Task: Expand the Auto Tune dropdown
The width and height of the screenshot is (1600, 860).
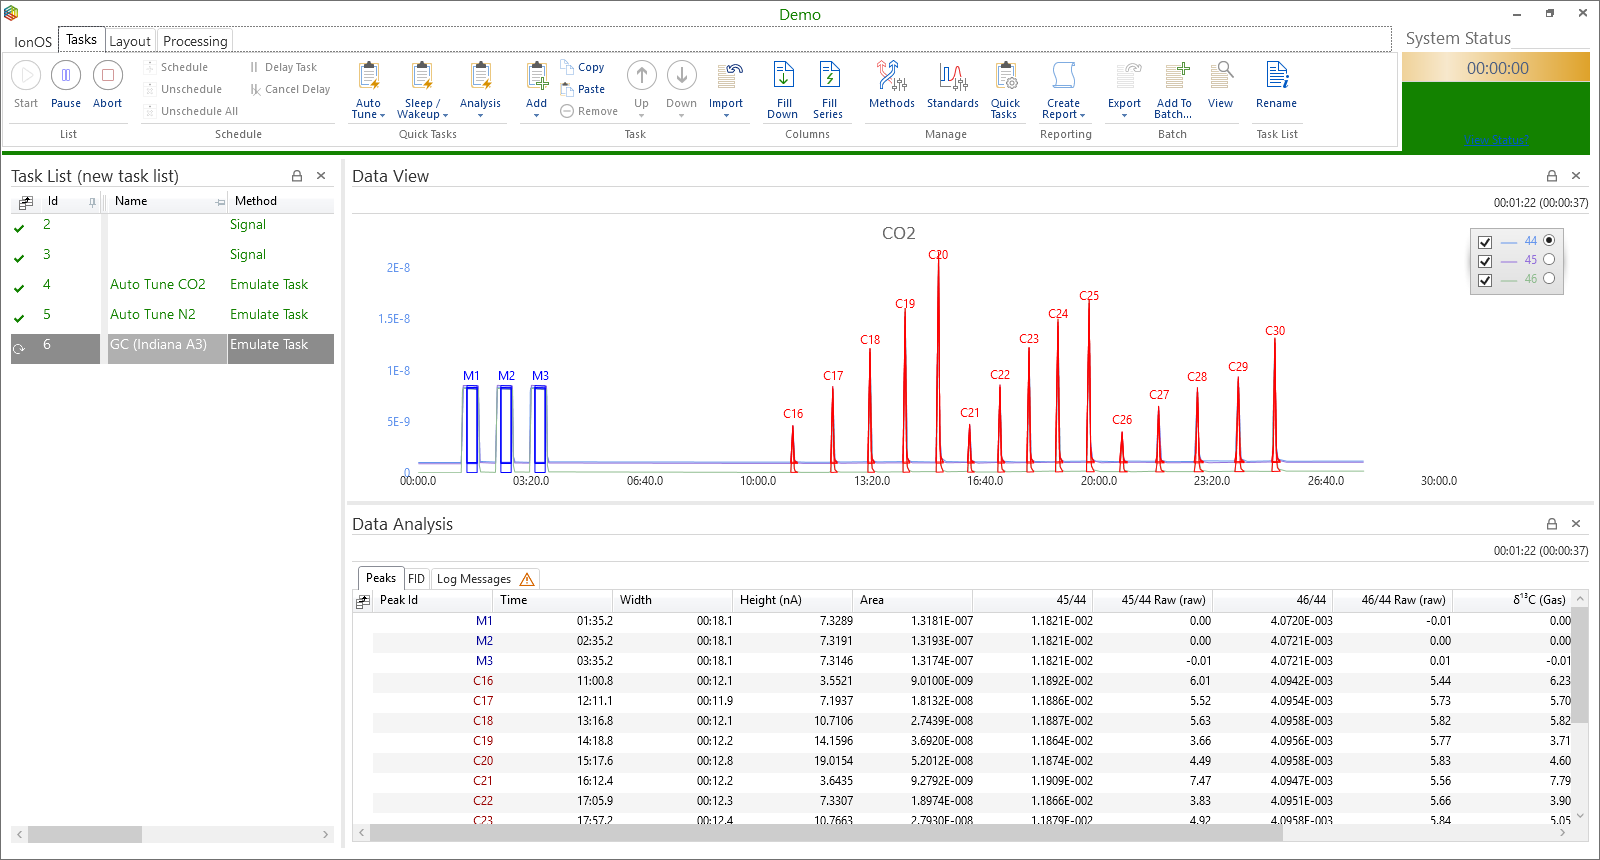Action: pyautogui.click(x=368, y=115)
